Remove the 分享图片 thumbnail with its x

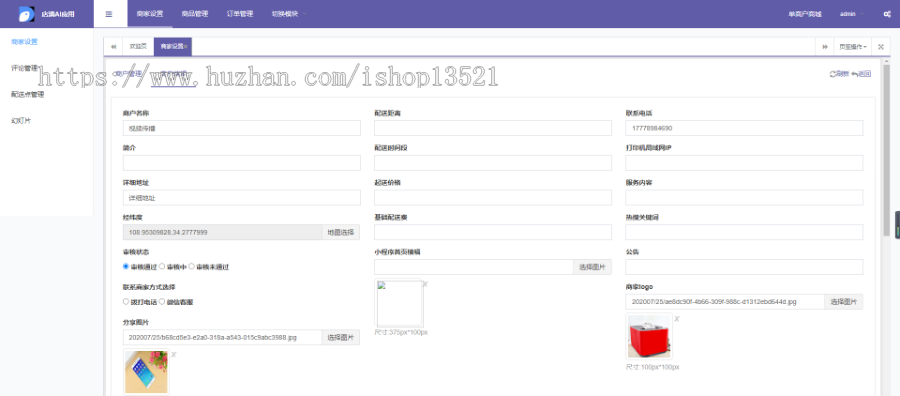pos(173,355)
